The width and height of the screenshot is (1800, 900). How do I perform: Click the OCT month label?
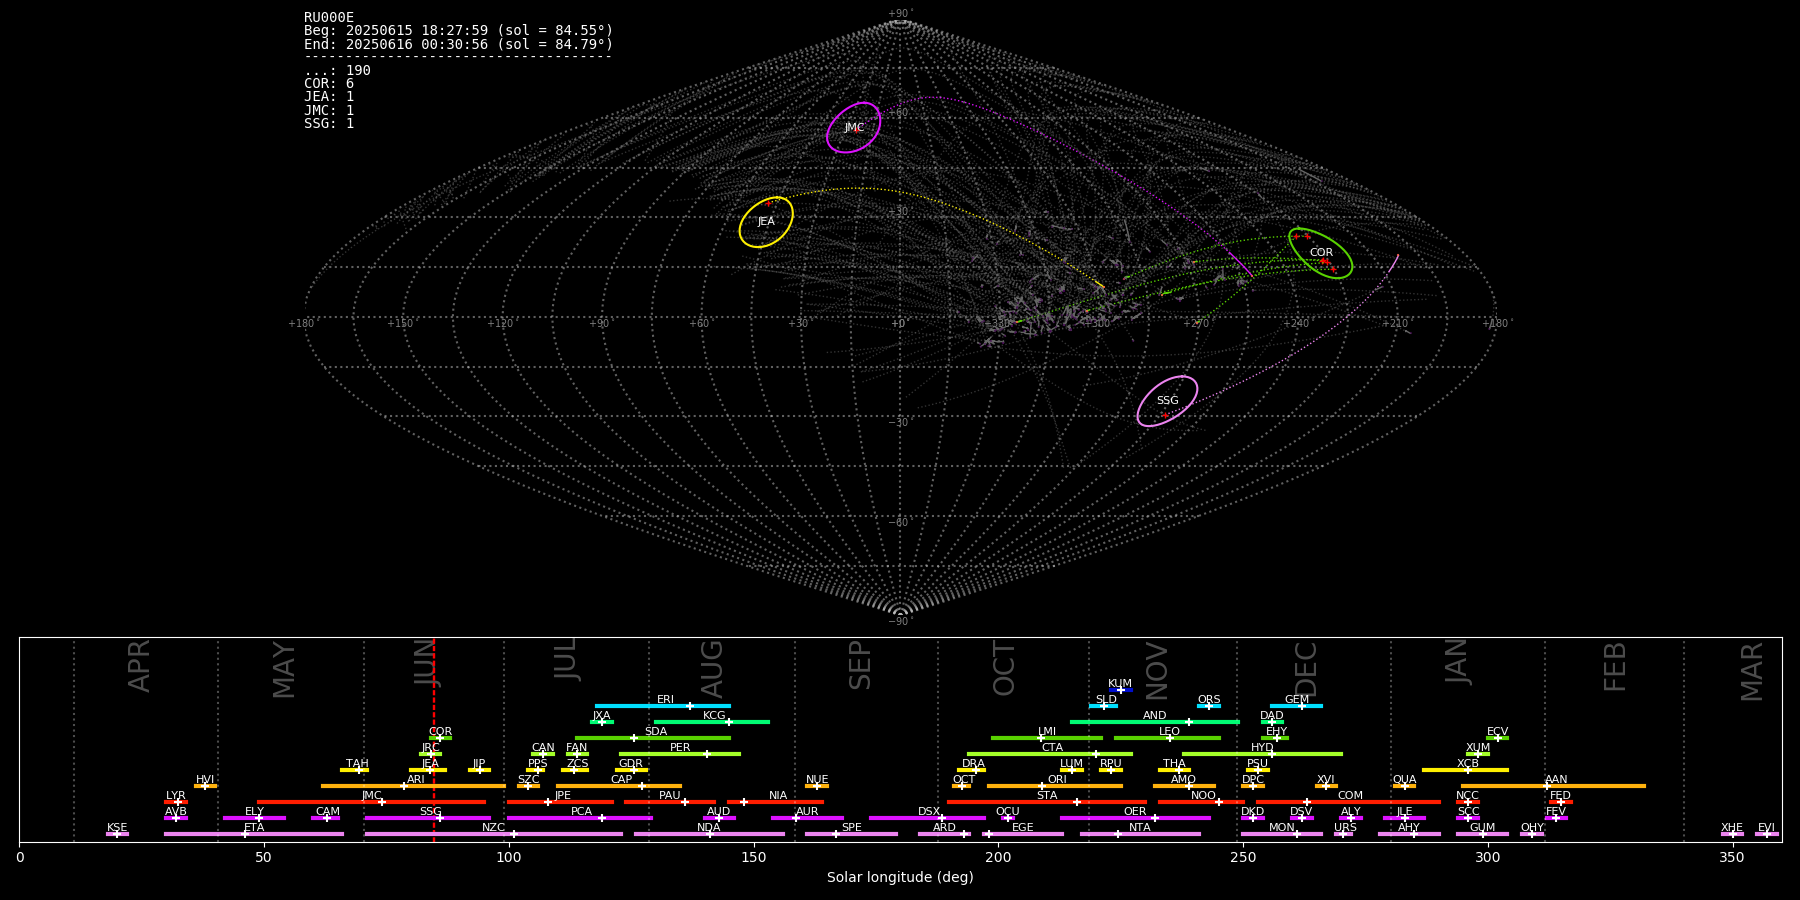point(1004,668)
